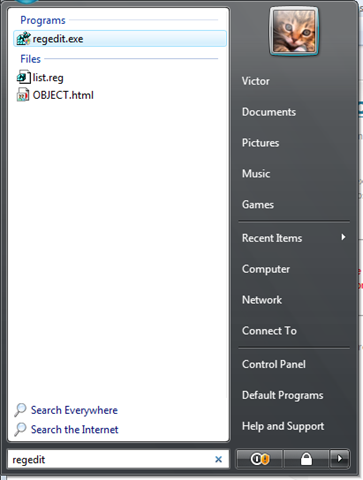Click the regedit.exe program icon

click(23, 39)
